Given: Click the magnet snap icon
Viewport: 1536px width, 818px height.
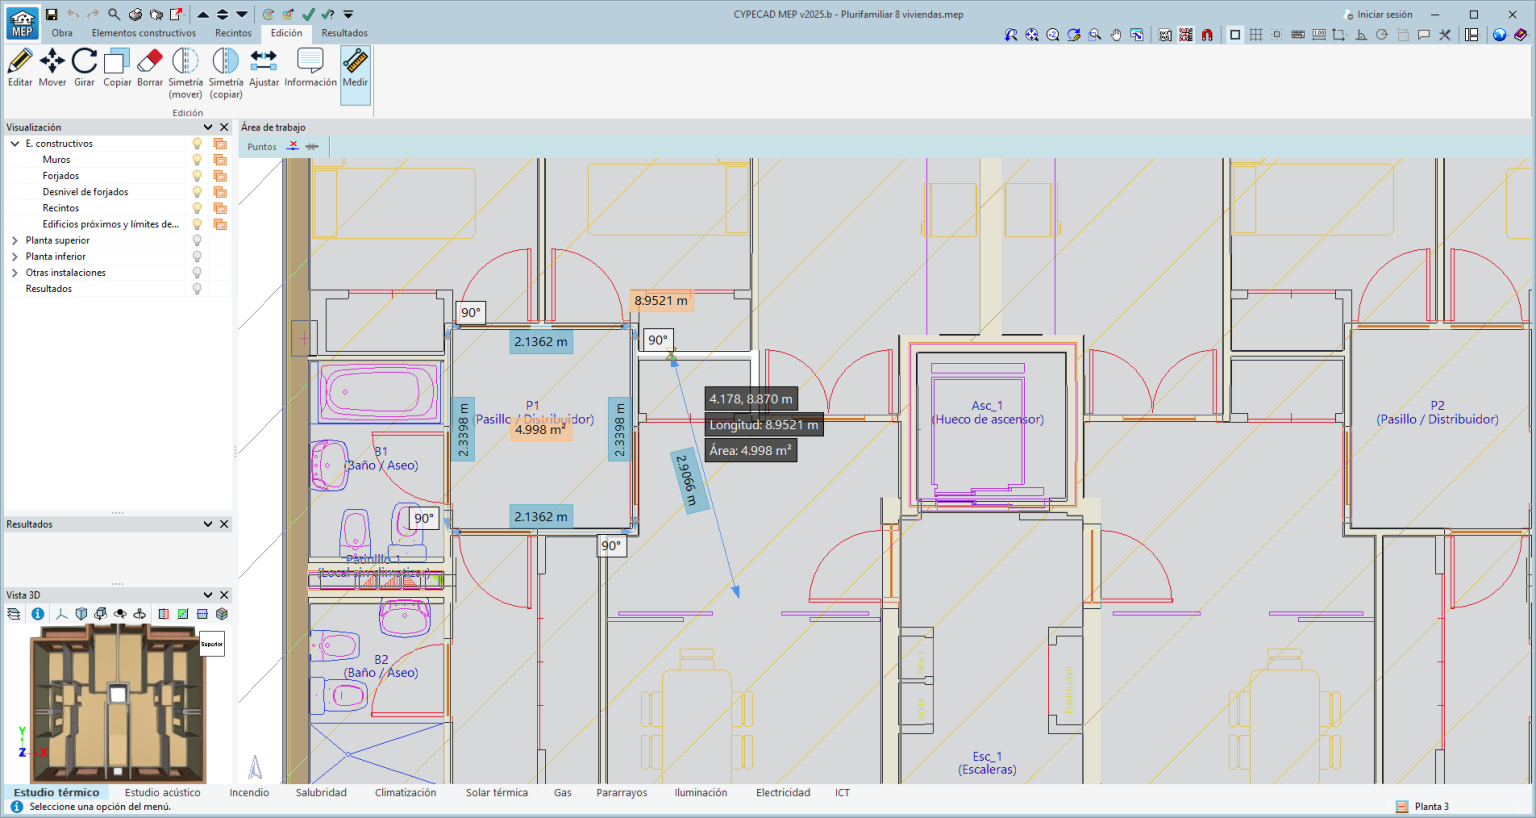Looking at the screenshot, I should tap(1208, 34).
